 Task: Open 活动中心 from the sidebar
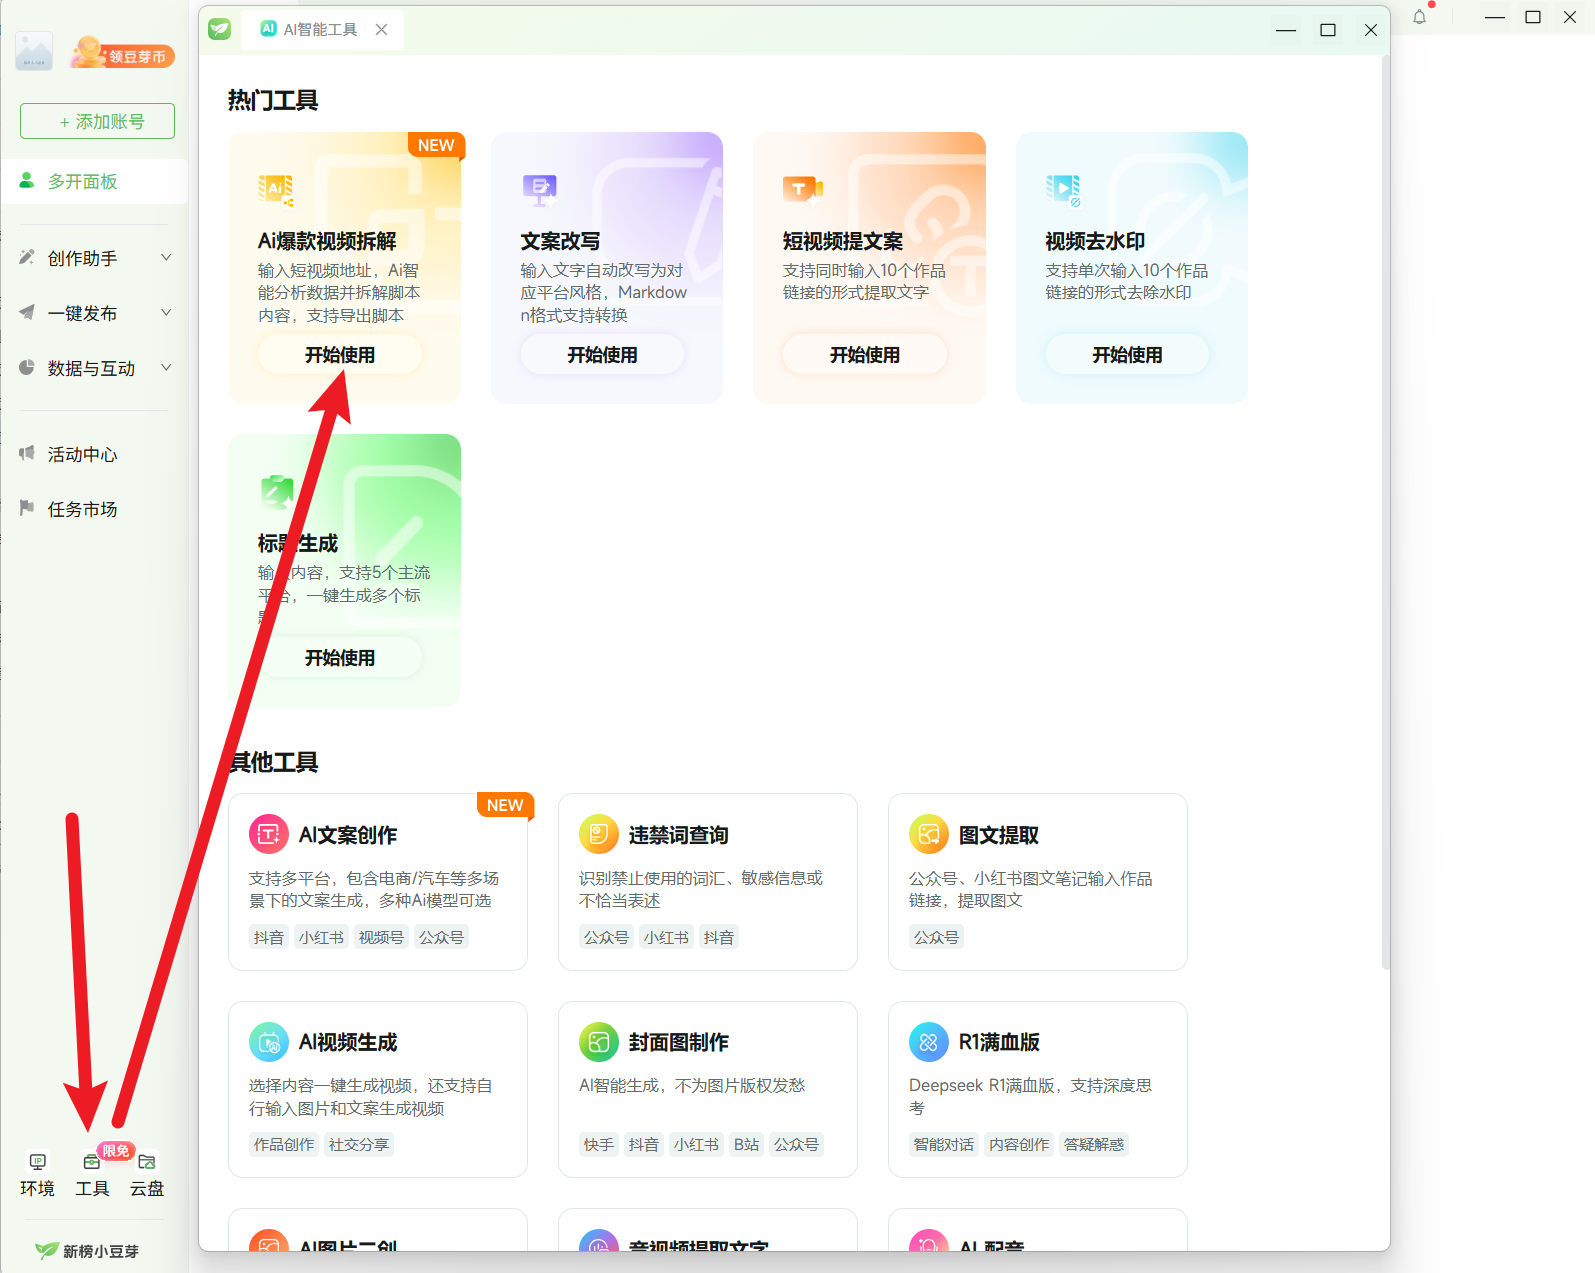[x=83, y=454]
